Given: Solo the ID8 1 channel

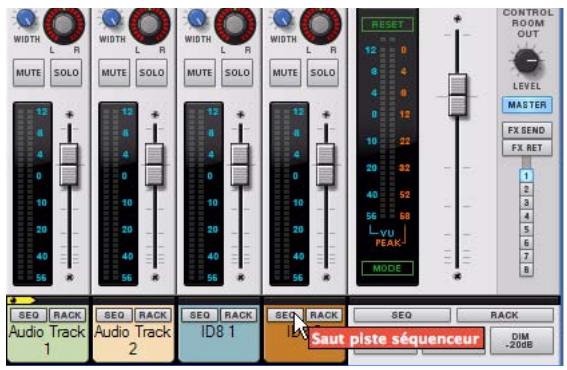Looking at the screenshot, I should [x=237, y=73].
